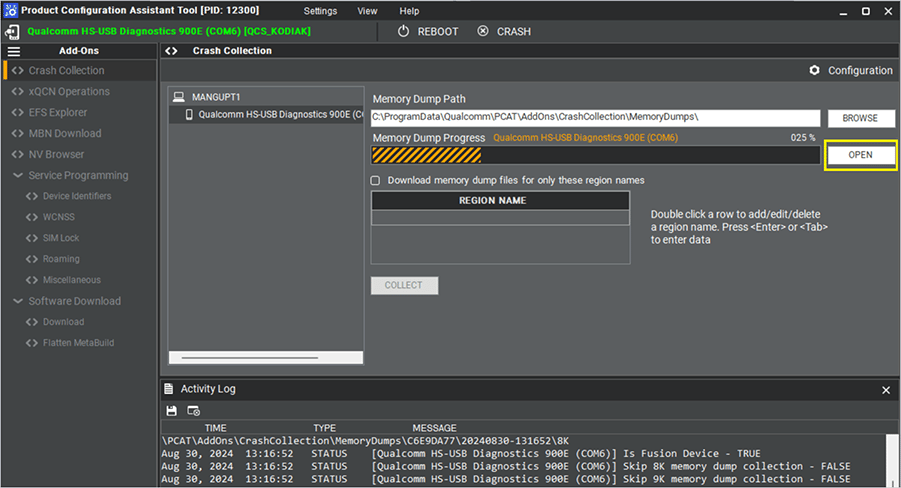This screenshot has height=488, width=901.
Task: Open the Help menu
Action: pyautogui.click(x=409, y=11)
